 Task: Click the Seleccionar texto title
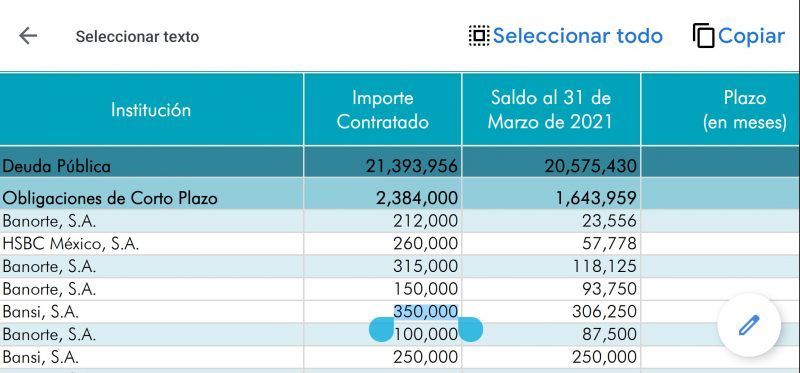(137, 37)
